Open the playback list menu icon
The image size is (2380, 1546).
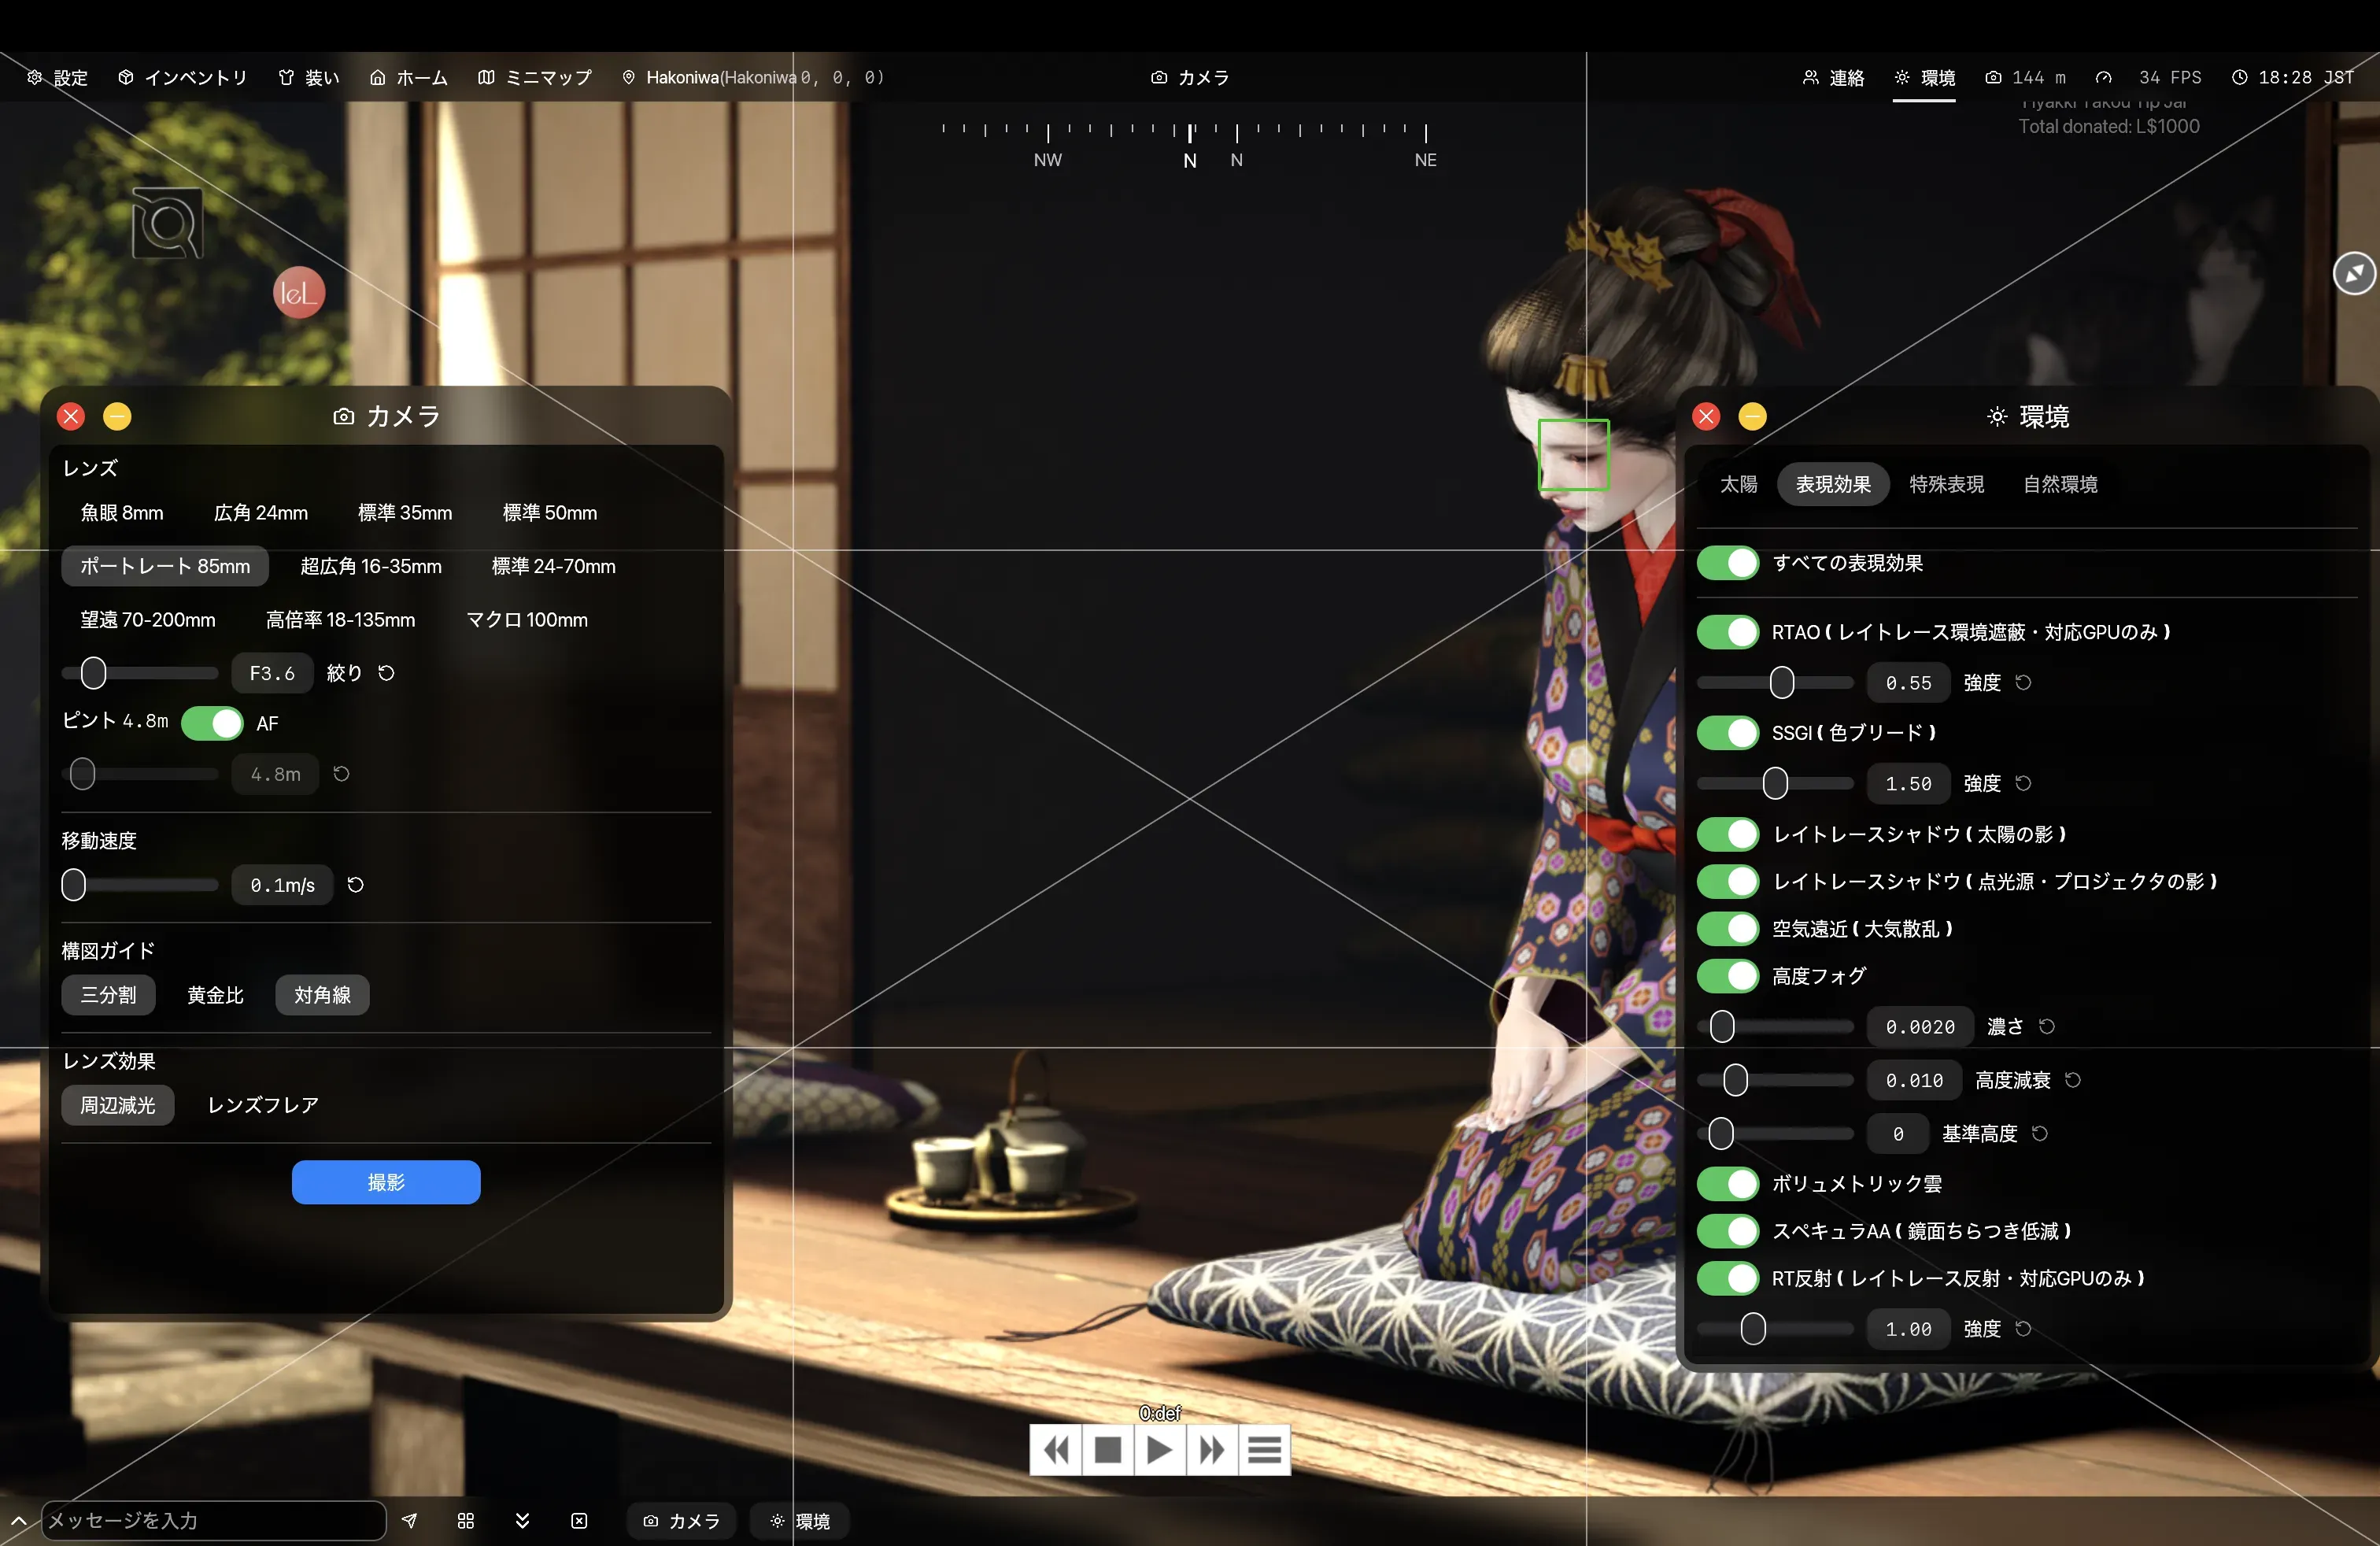(x=1264, y=1449)
